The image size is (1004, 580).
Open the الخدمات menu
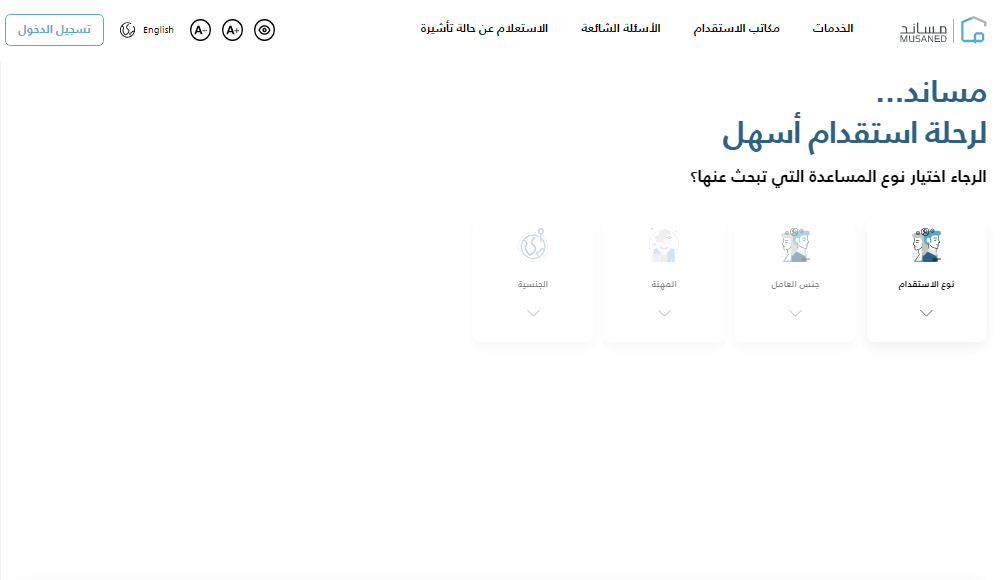(832, 29)
